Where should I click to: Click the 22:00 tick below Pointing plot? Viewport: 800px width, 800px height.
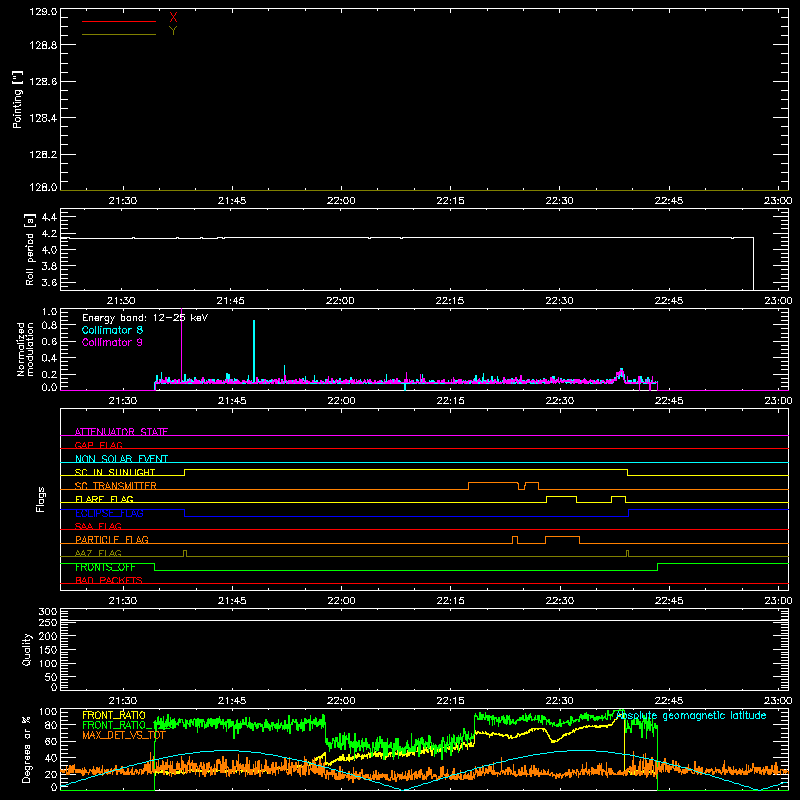coord(341,201)
